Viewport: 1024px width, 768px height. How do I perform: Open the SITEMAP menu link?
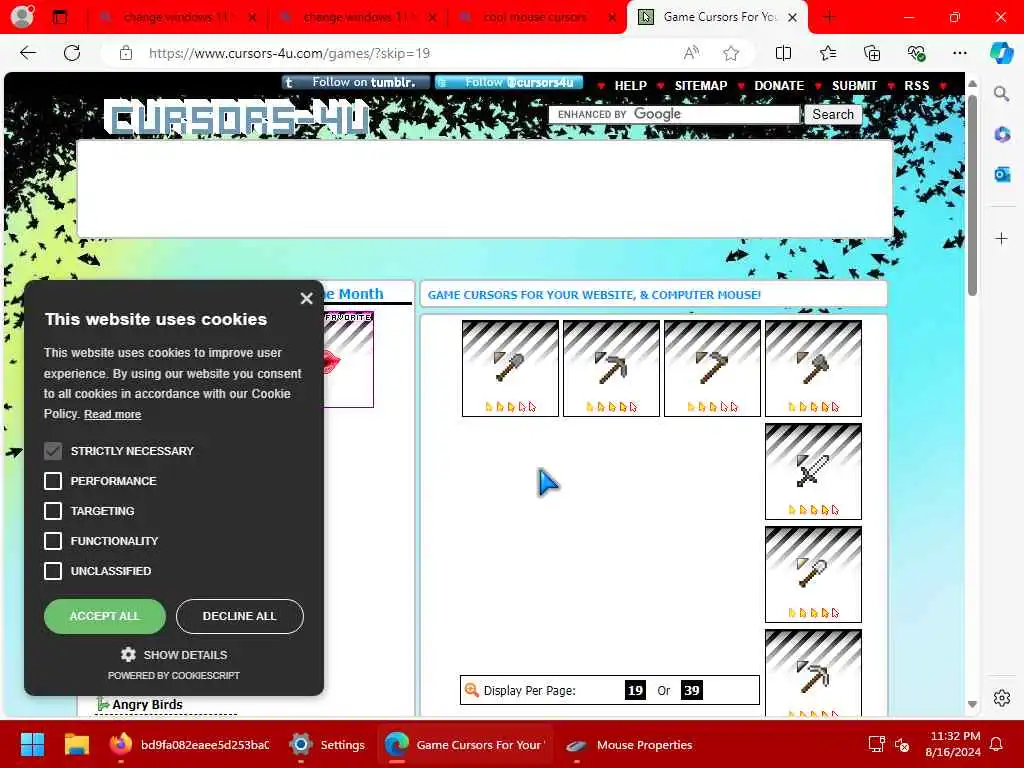tap(701, 86)
